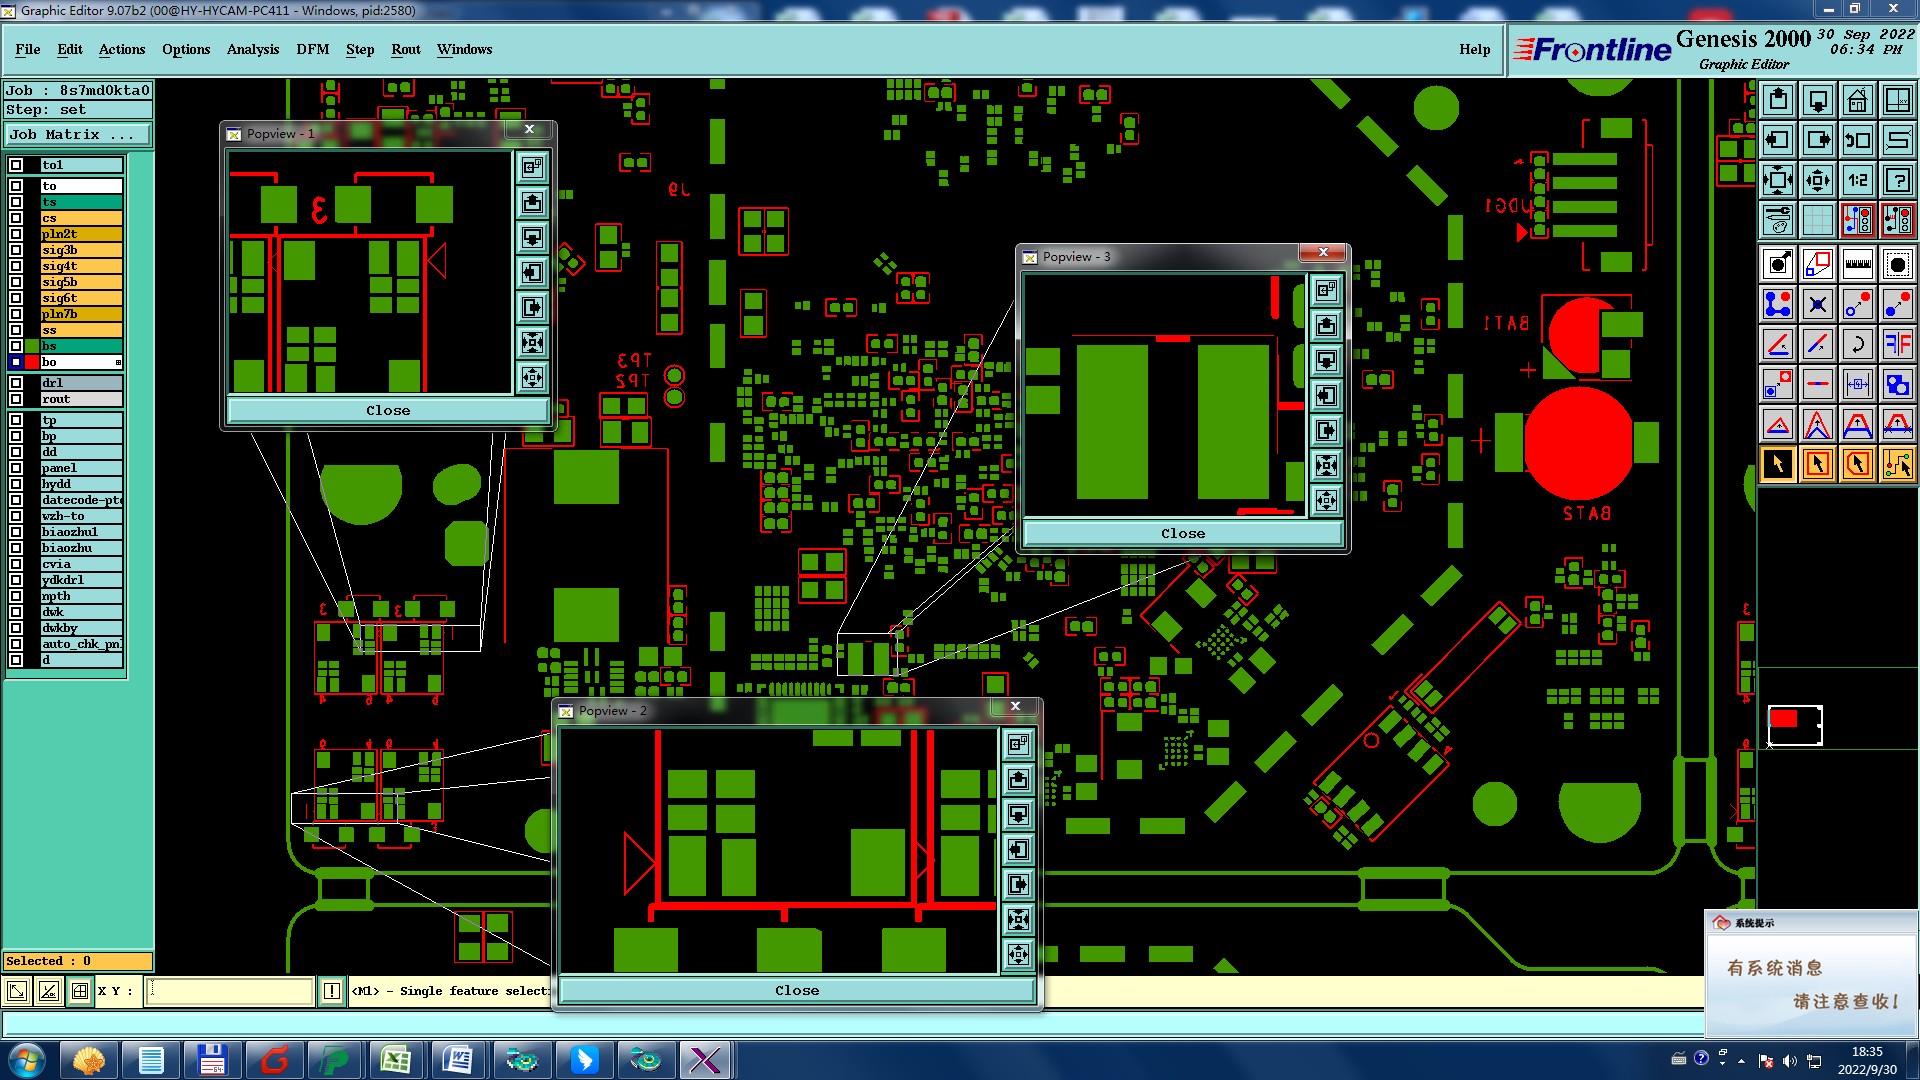Expand the bo layer options marker
Screen dimensions: 1920x1080
pyautogui.click(x=118, y=362)
